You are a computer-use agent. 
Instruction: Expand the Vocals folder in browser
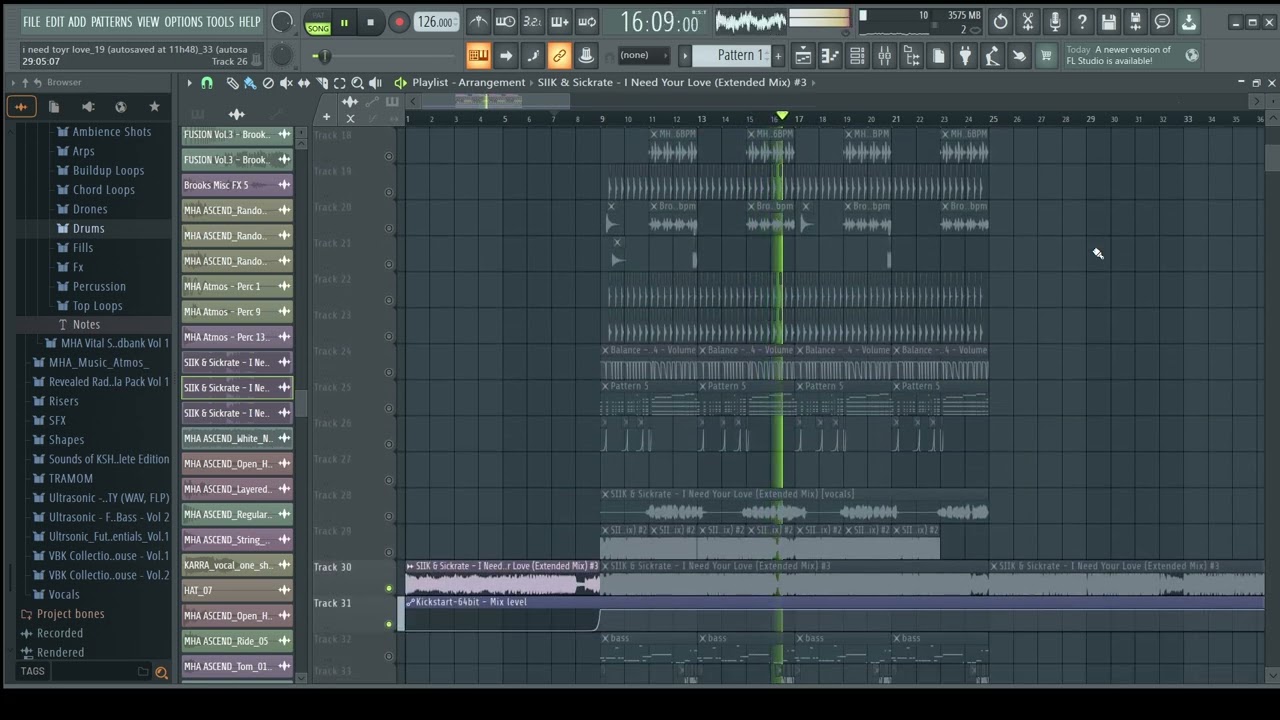pos(64,594)
